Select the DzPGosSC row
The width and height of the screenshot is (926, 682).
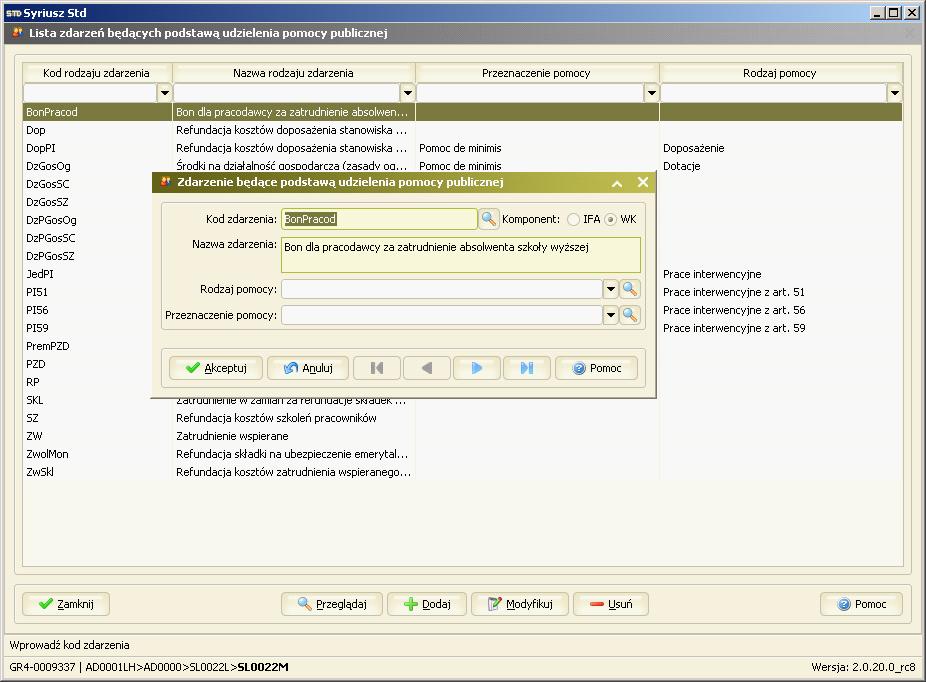point(87,238)
